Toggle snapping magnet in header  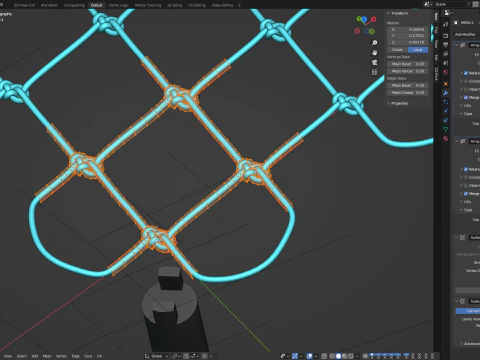(x=186, y=356)
